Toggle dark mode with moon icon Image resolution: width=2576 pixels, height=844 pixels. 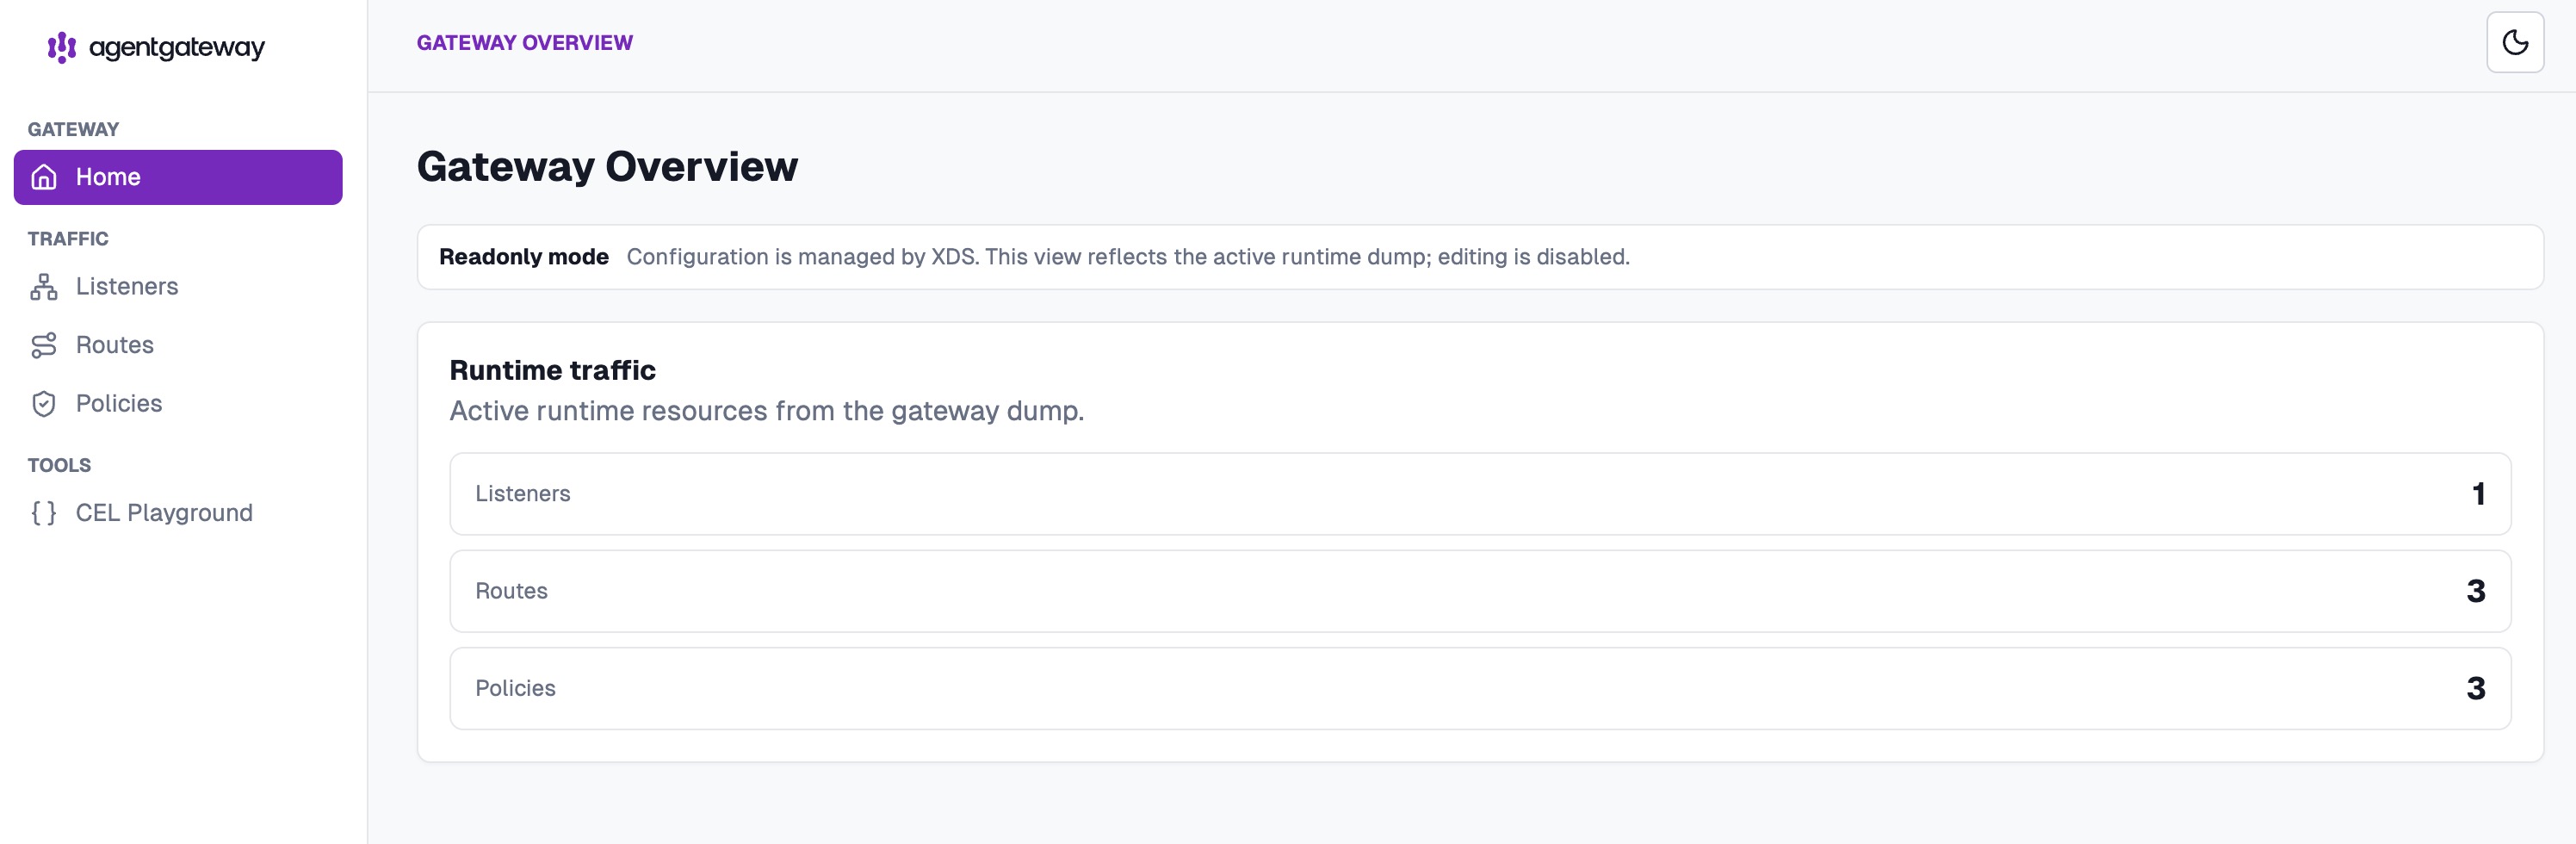[2514, 42]
